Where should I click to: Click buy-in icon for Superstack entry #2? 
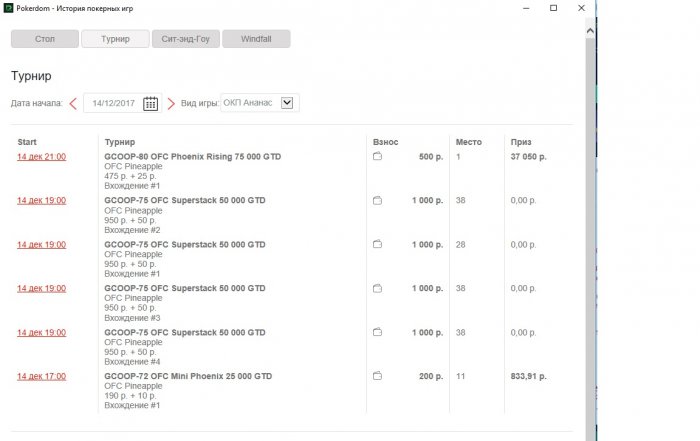[377, 200]
